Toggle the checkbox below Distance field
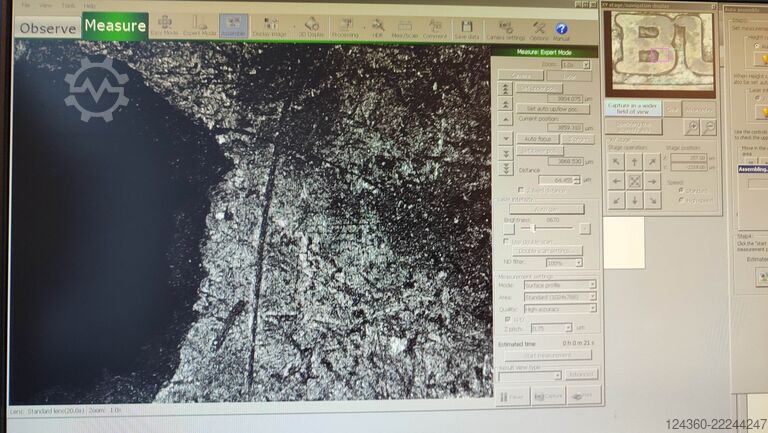768x433 pixels. [x=521, y=190]
